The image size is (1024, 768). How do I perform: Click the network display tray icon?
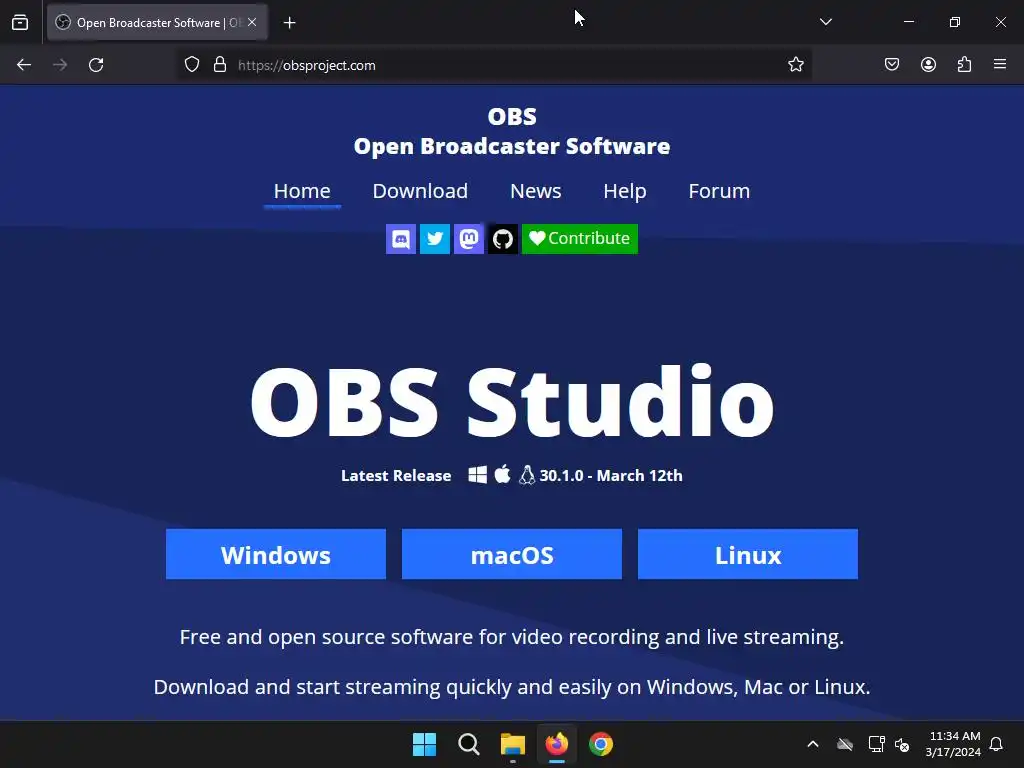(876, 744)
